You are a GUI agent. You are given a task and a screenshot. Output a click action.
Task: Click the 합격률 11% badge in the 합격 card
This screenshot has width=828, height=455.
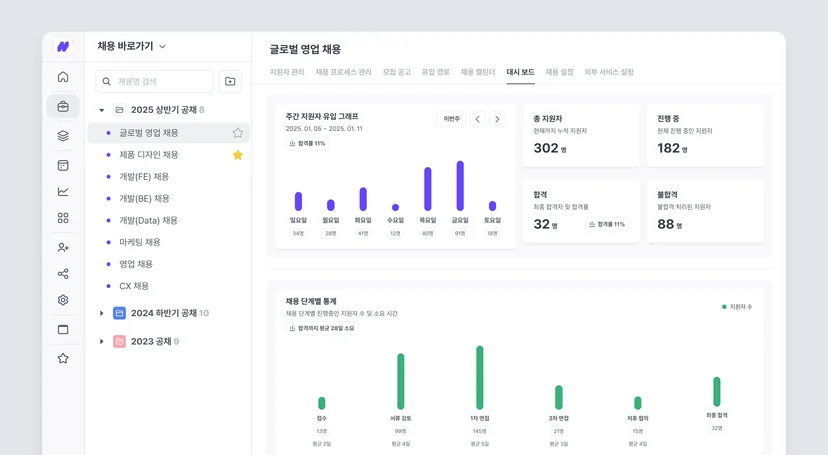point(607,224)
